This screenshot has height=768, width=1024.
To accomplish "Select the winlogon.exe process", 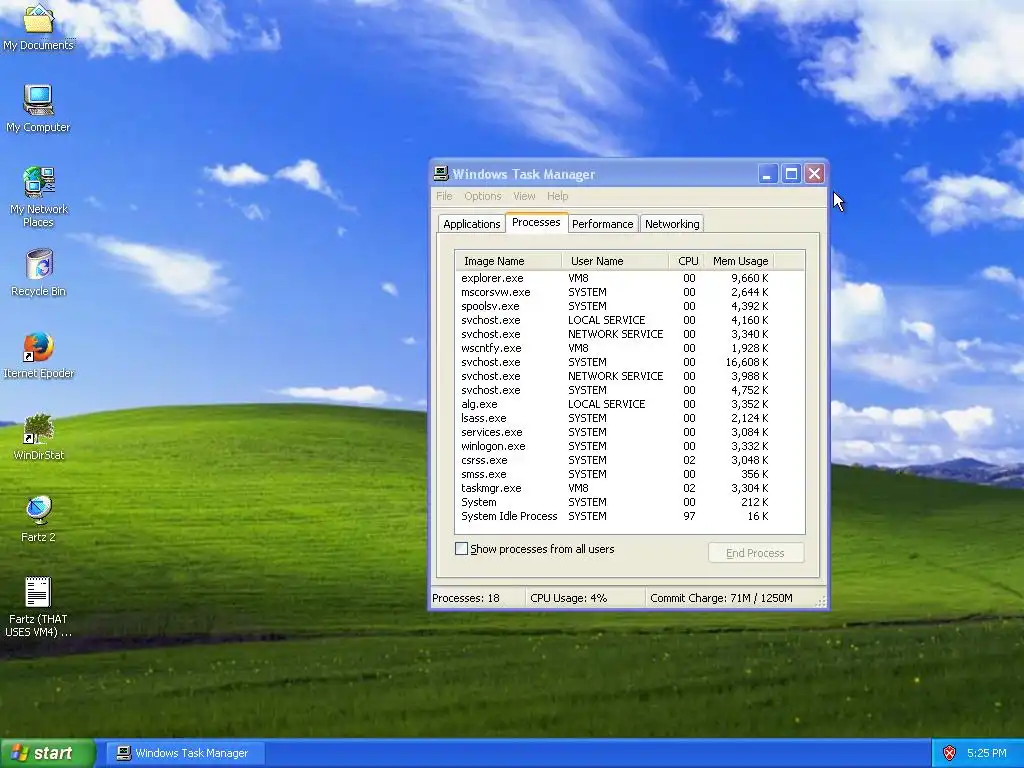I will point(630,446).
